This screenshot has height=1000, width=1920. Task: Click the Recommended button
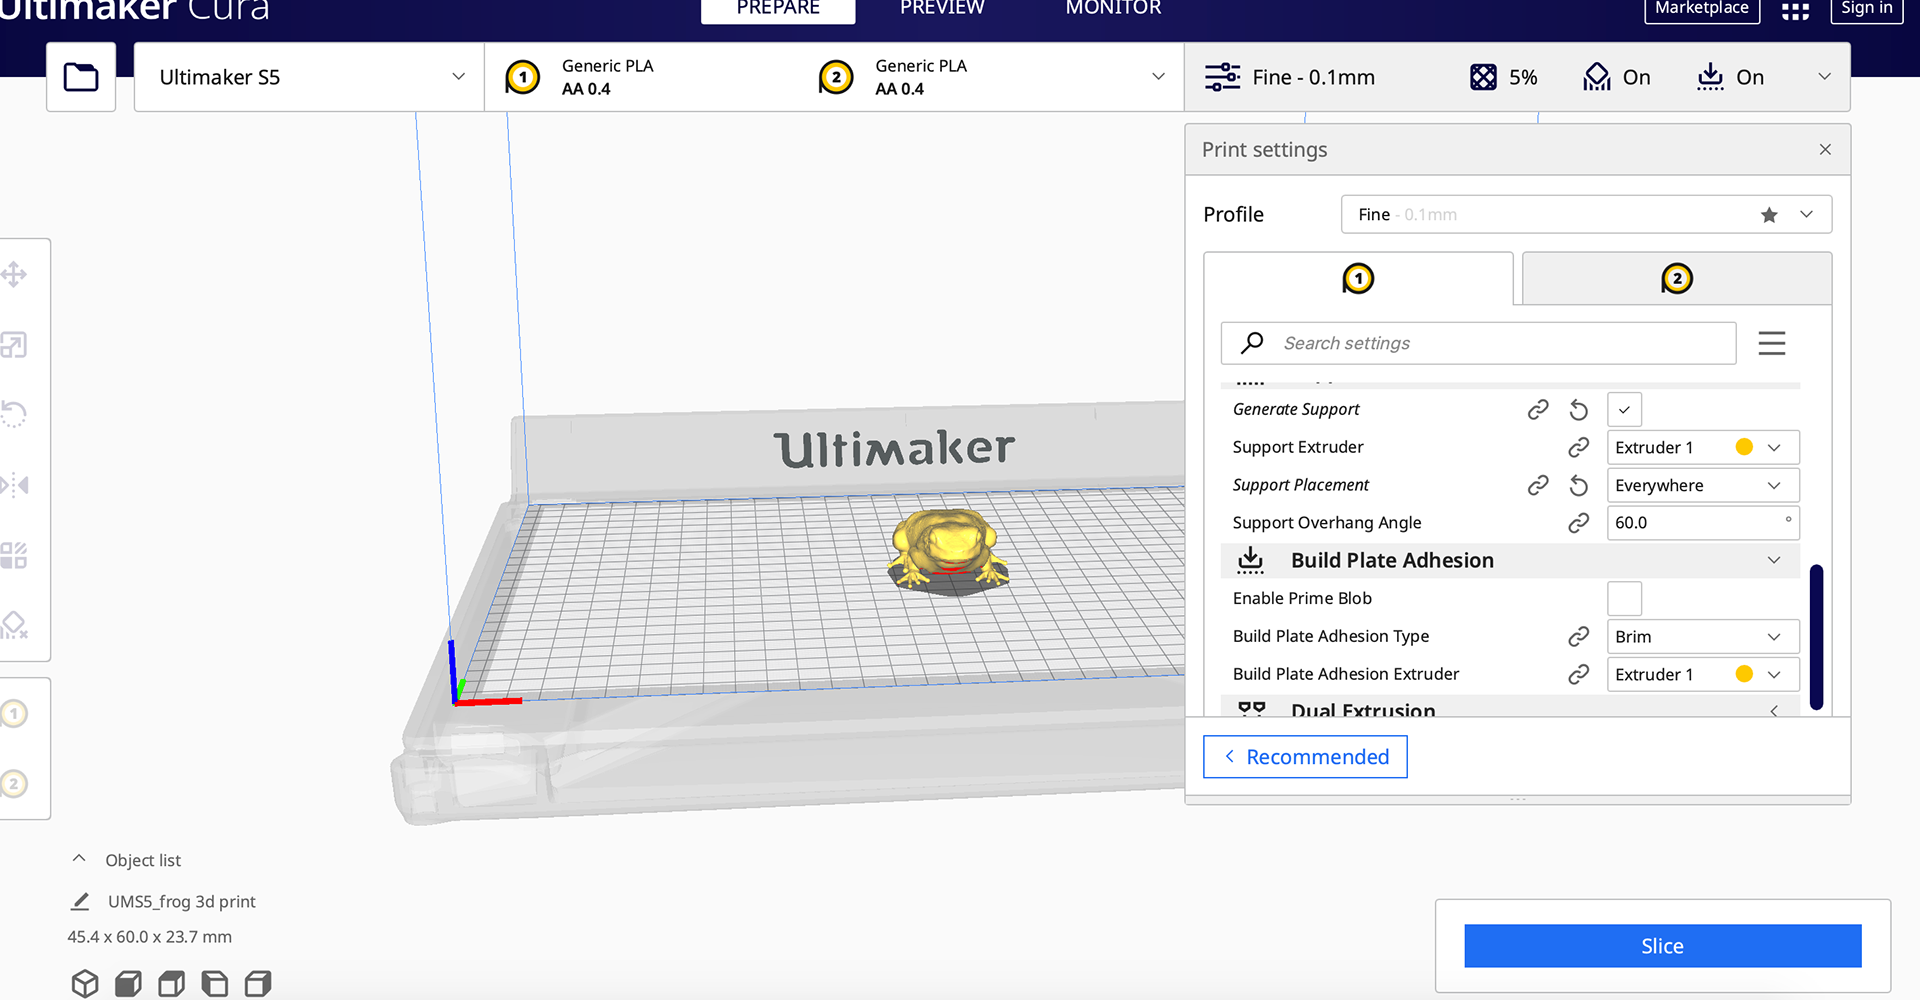coord(1305,757)
